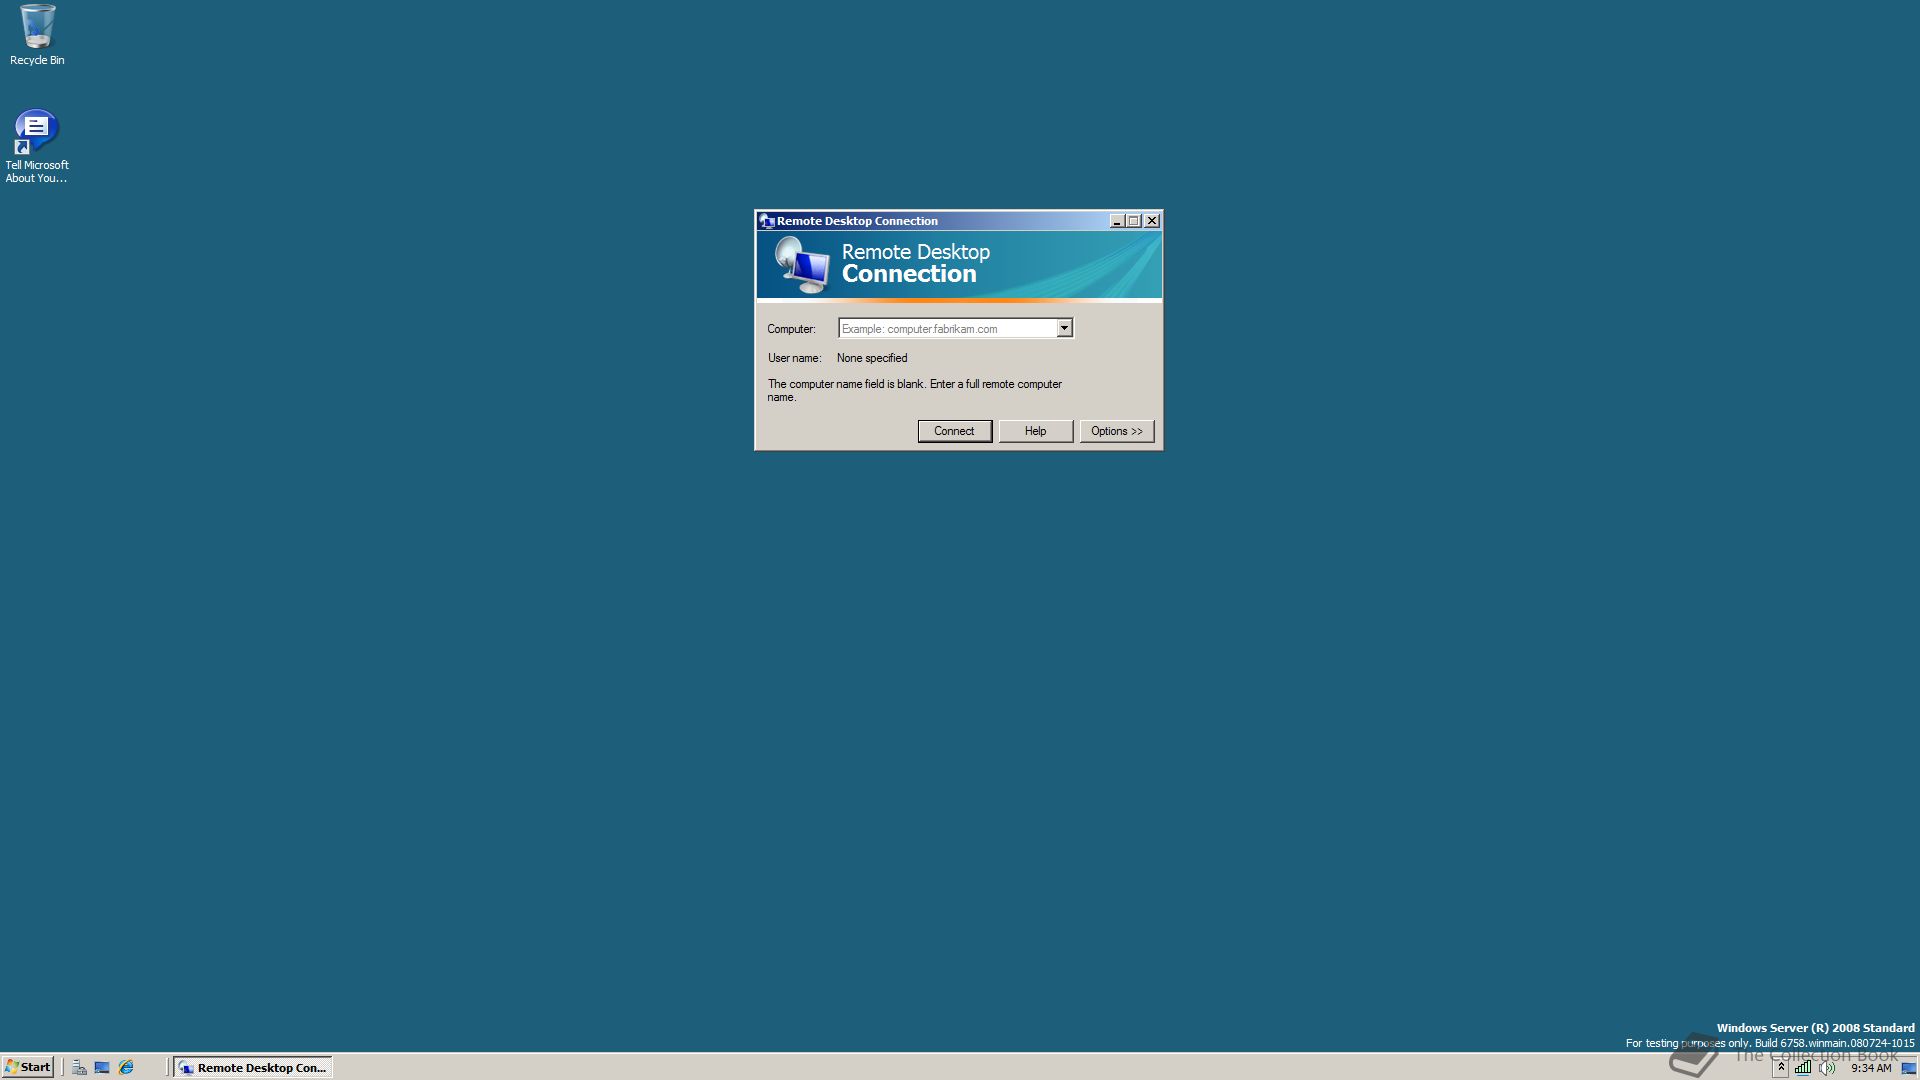Screen dimensions: 1920x1080
Task: Click the 'computer name field is blank' message
Action: point(914,390)
